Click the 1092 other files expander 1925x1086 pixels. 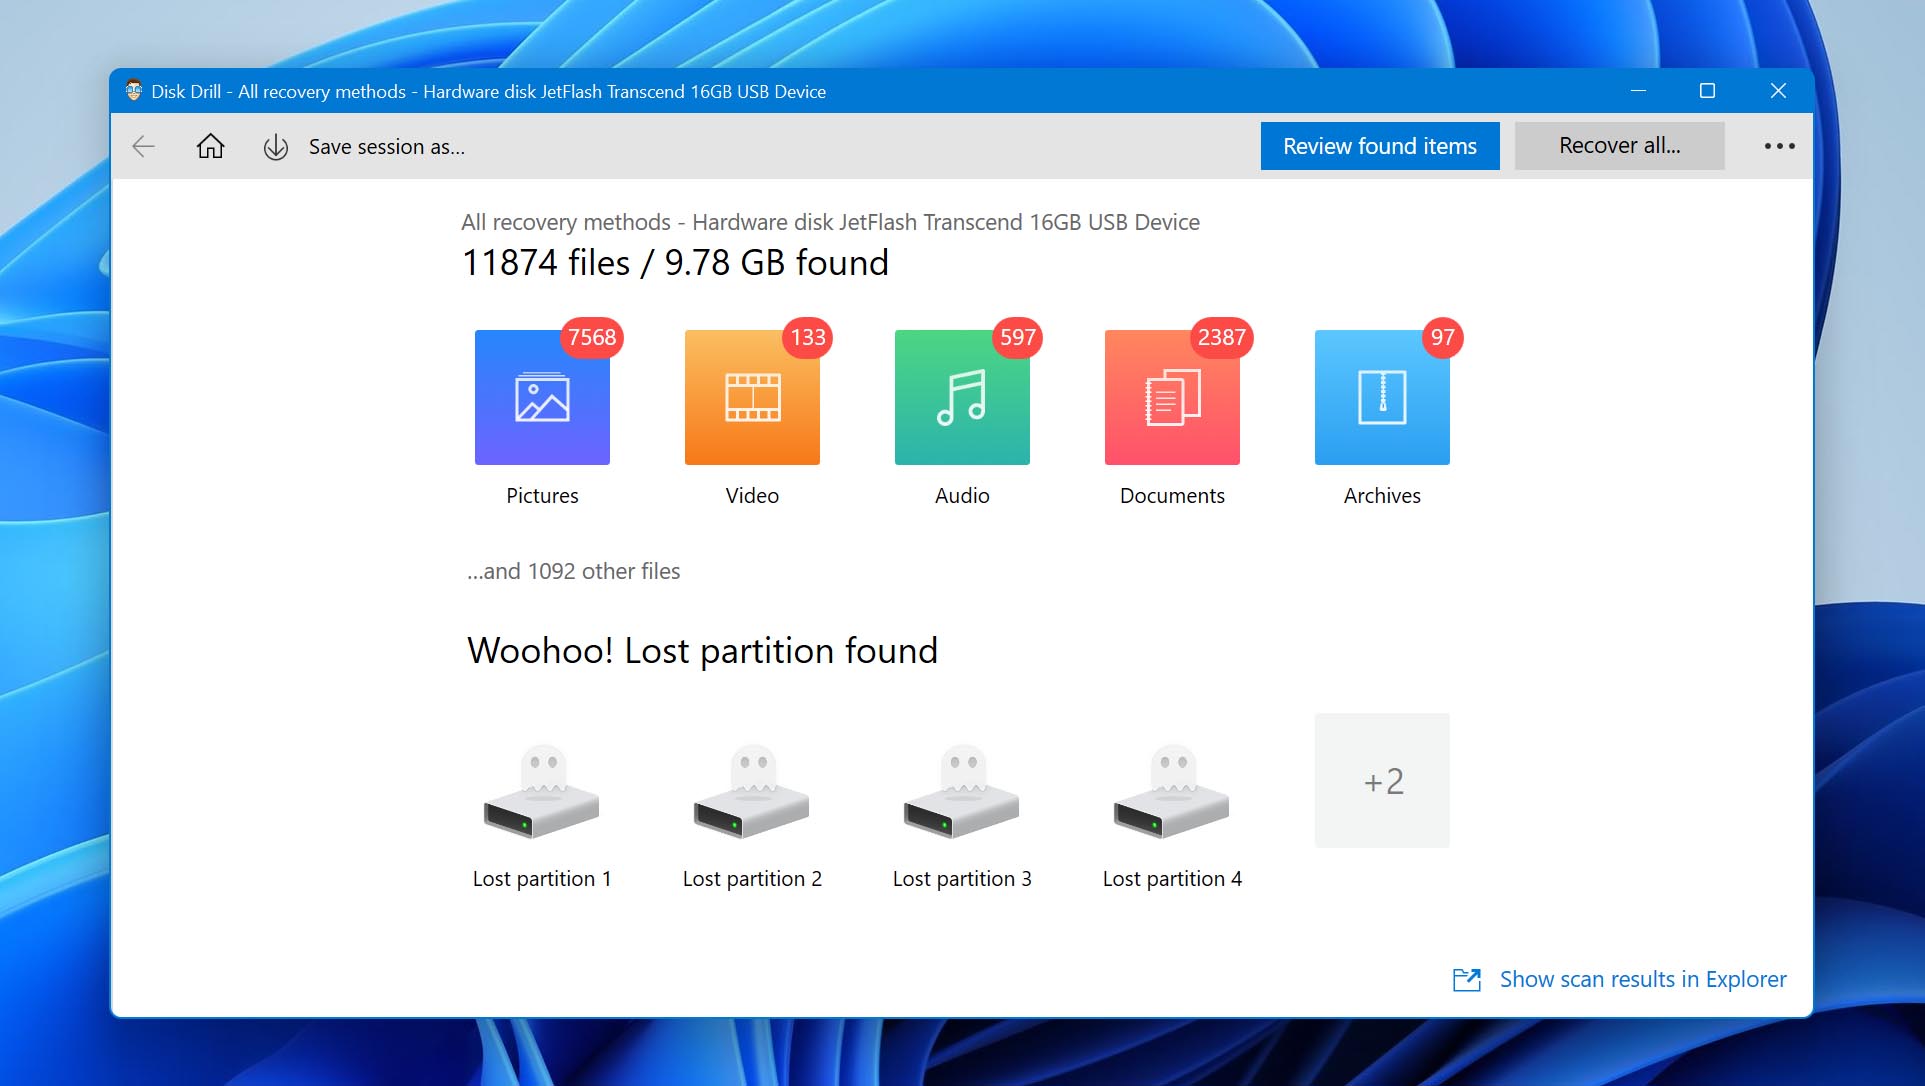(575, 570)
